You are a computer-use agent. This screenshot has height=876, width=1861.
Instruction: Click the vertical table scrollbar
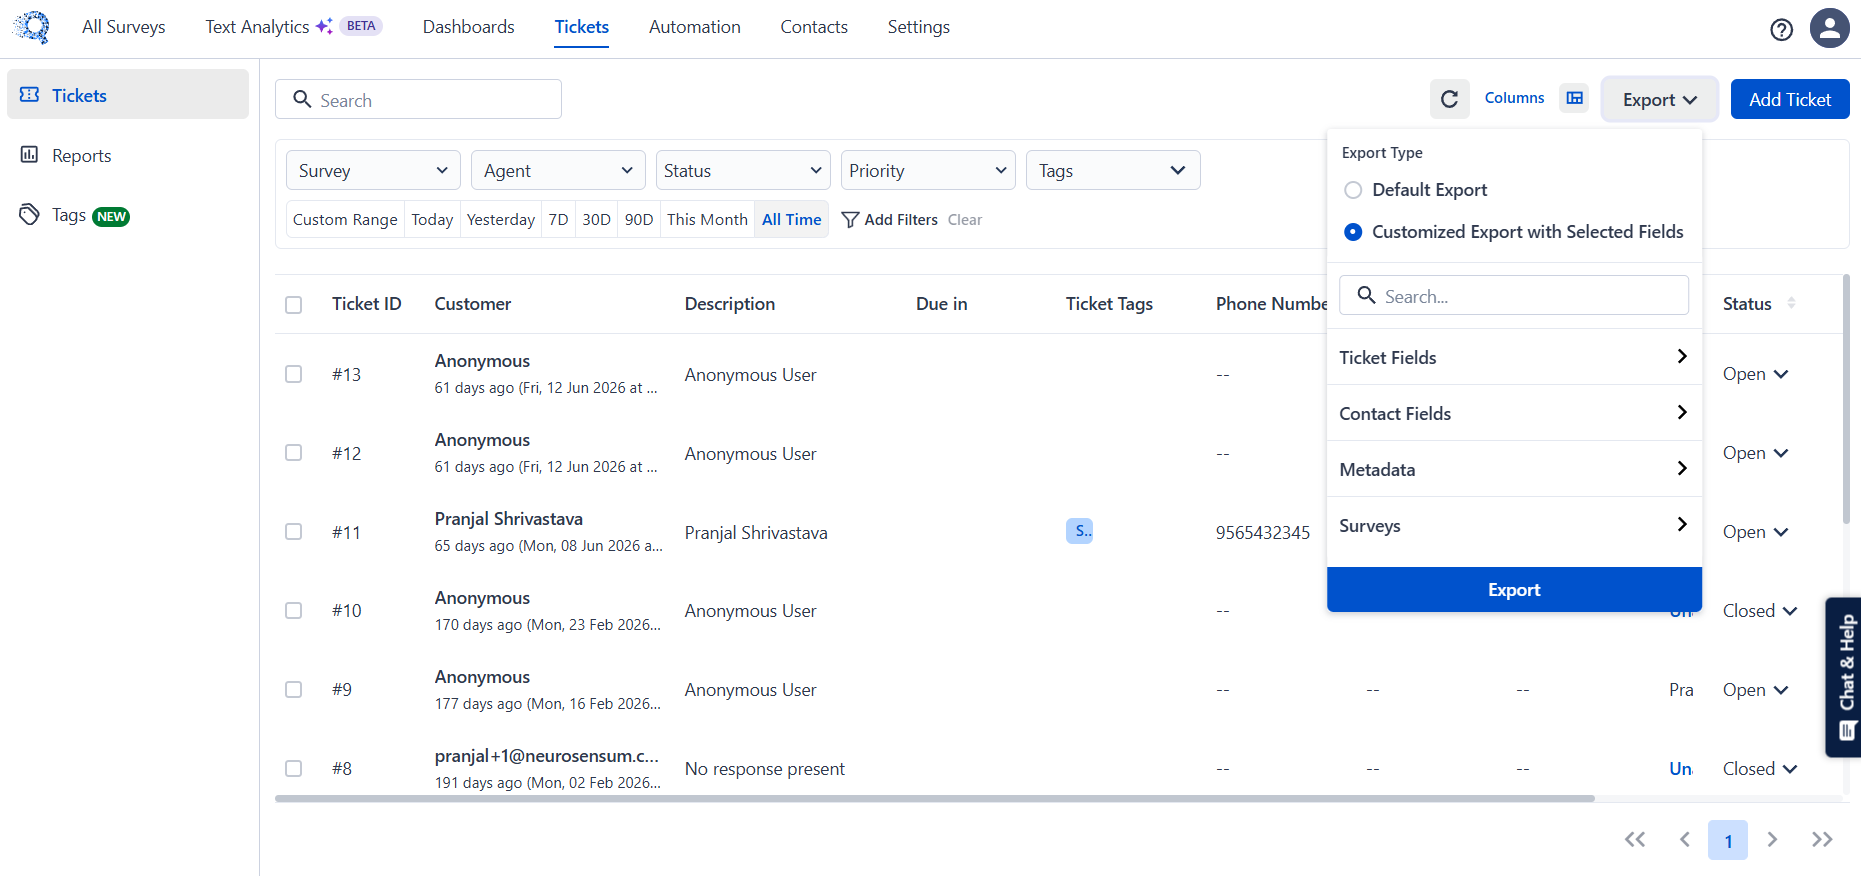1846,400
